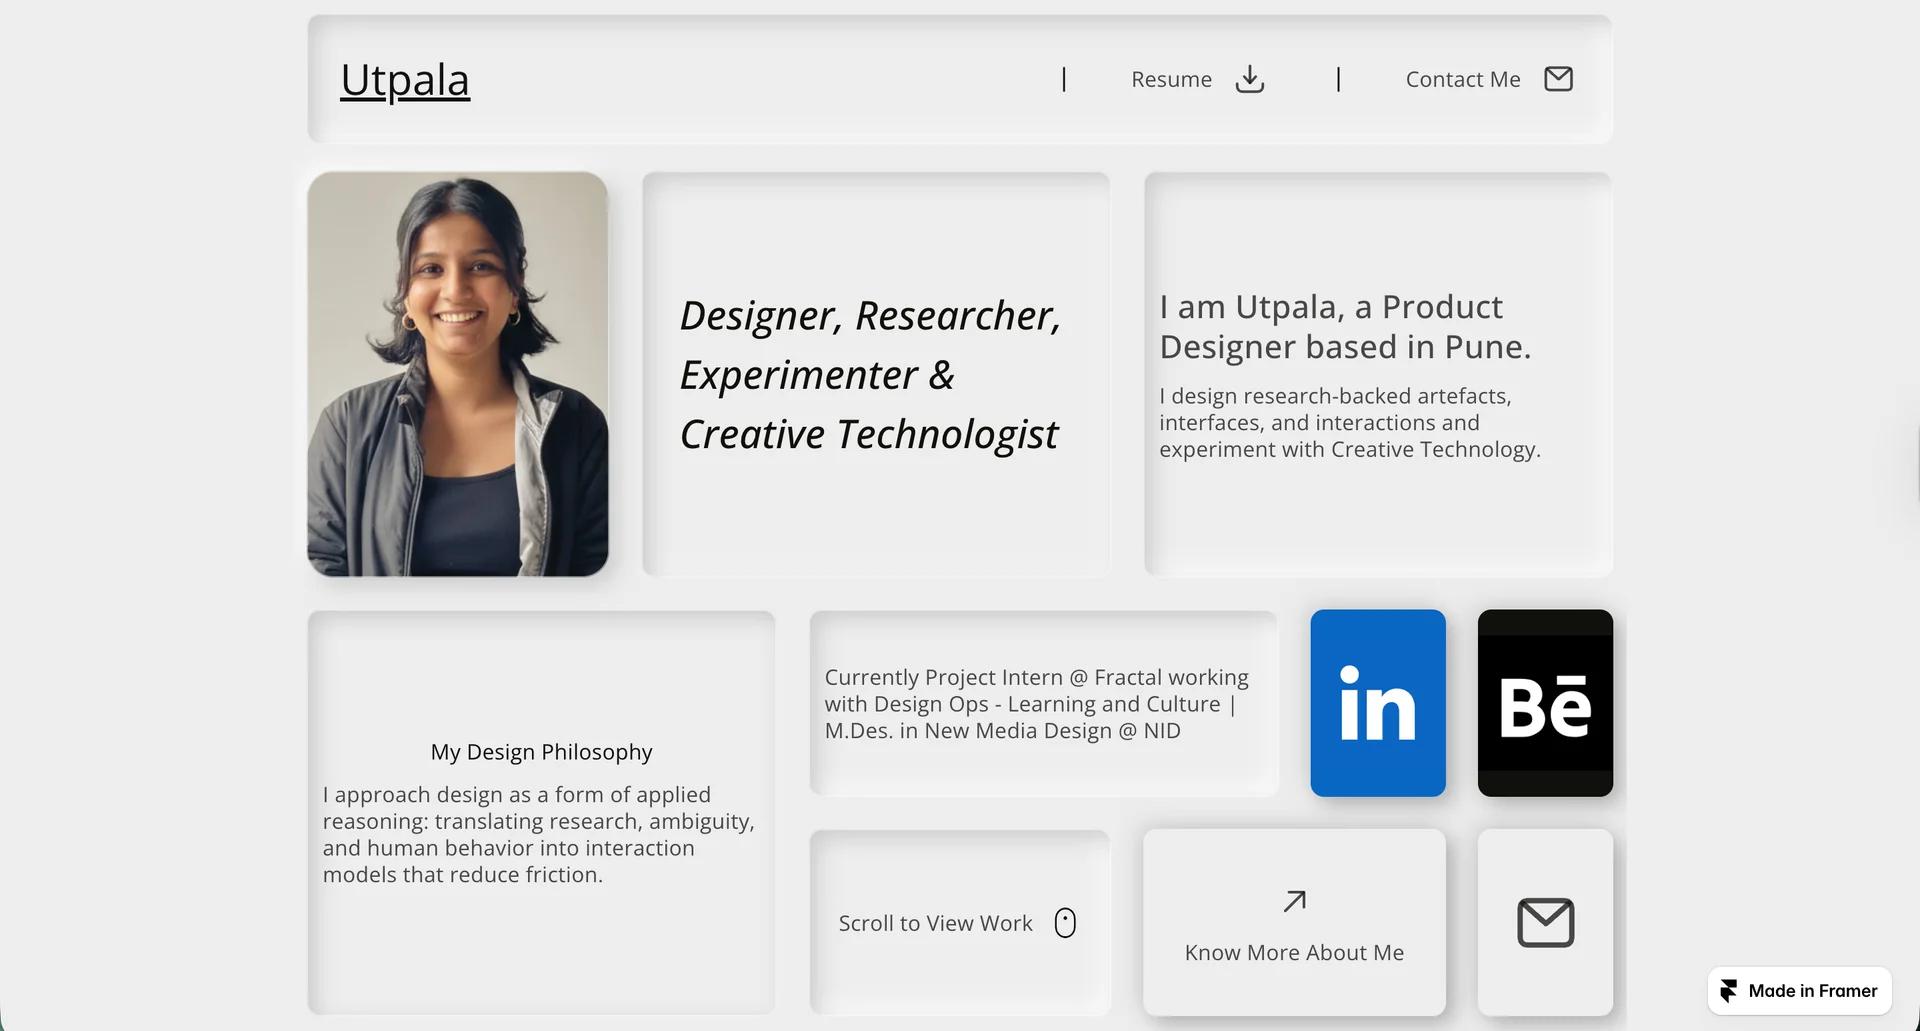Click the 'Designer, Researcher, Experimenter' tagline

870,375
